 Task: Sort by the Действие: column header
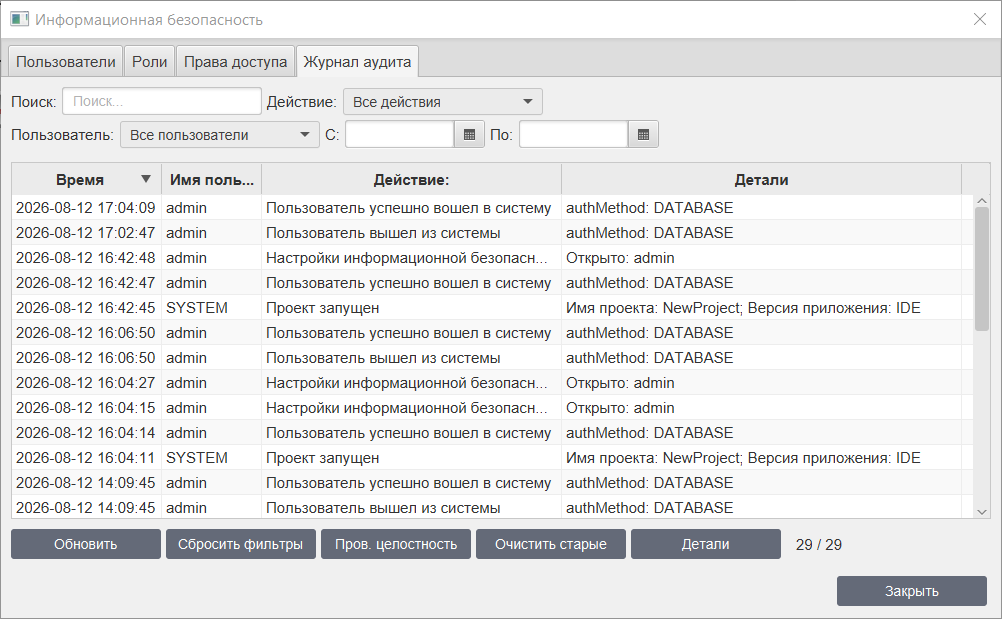412,180
